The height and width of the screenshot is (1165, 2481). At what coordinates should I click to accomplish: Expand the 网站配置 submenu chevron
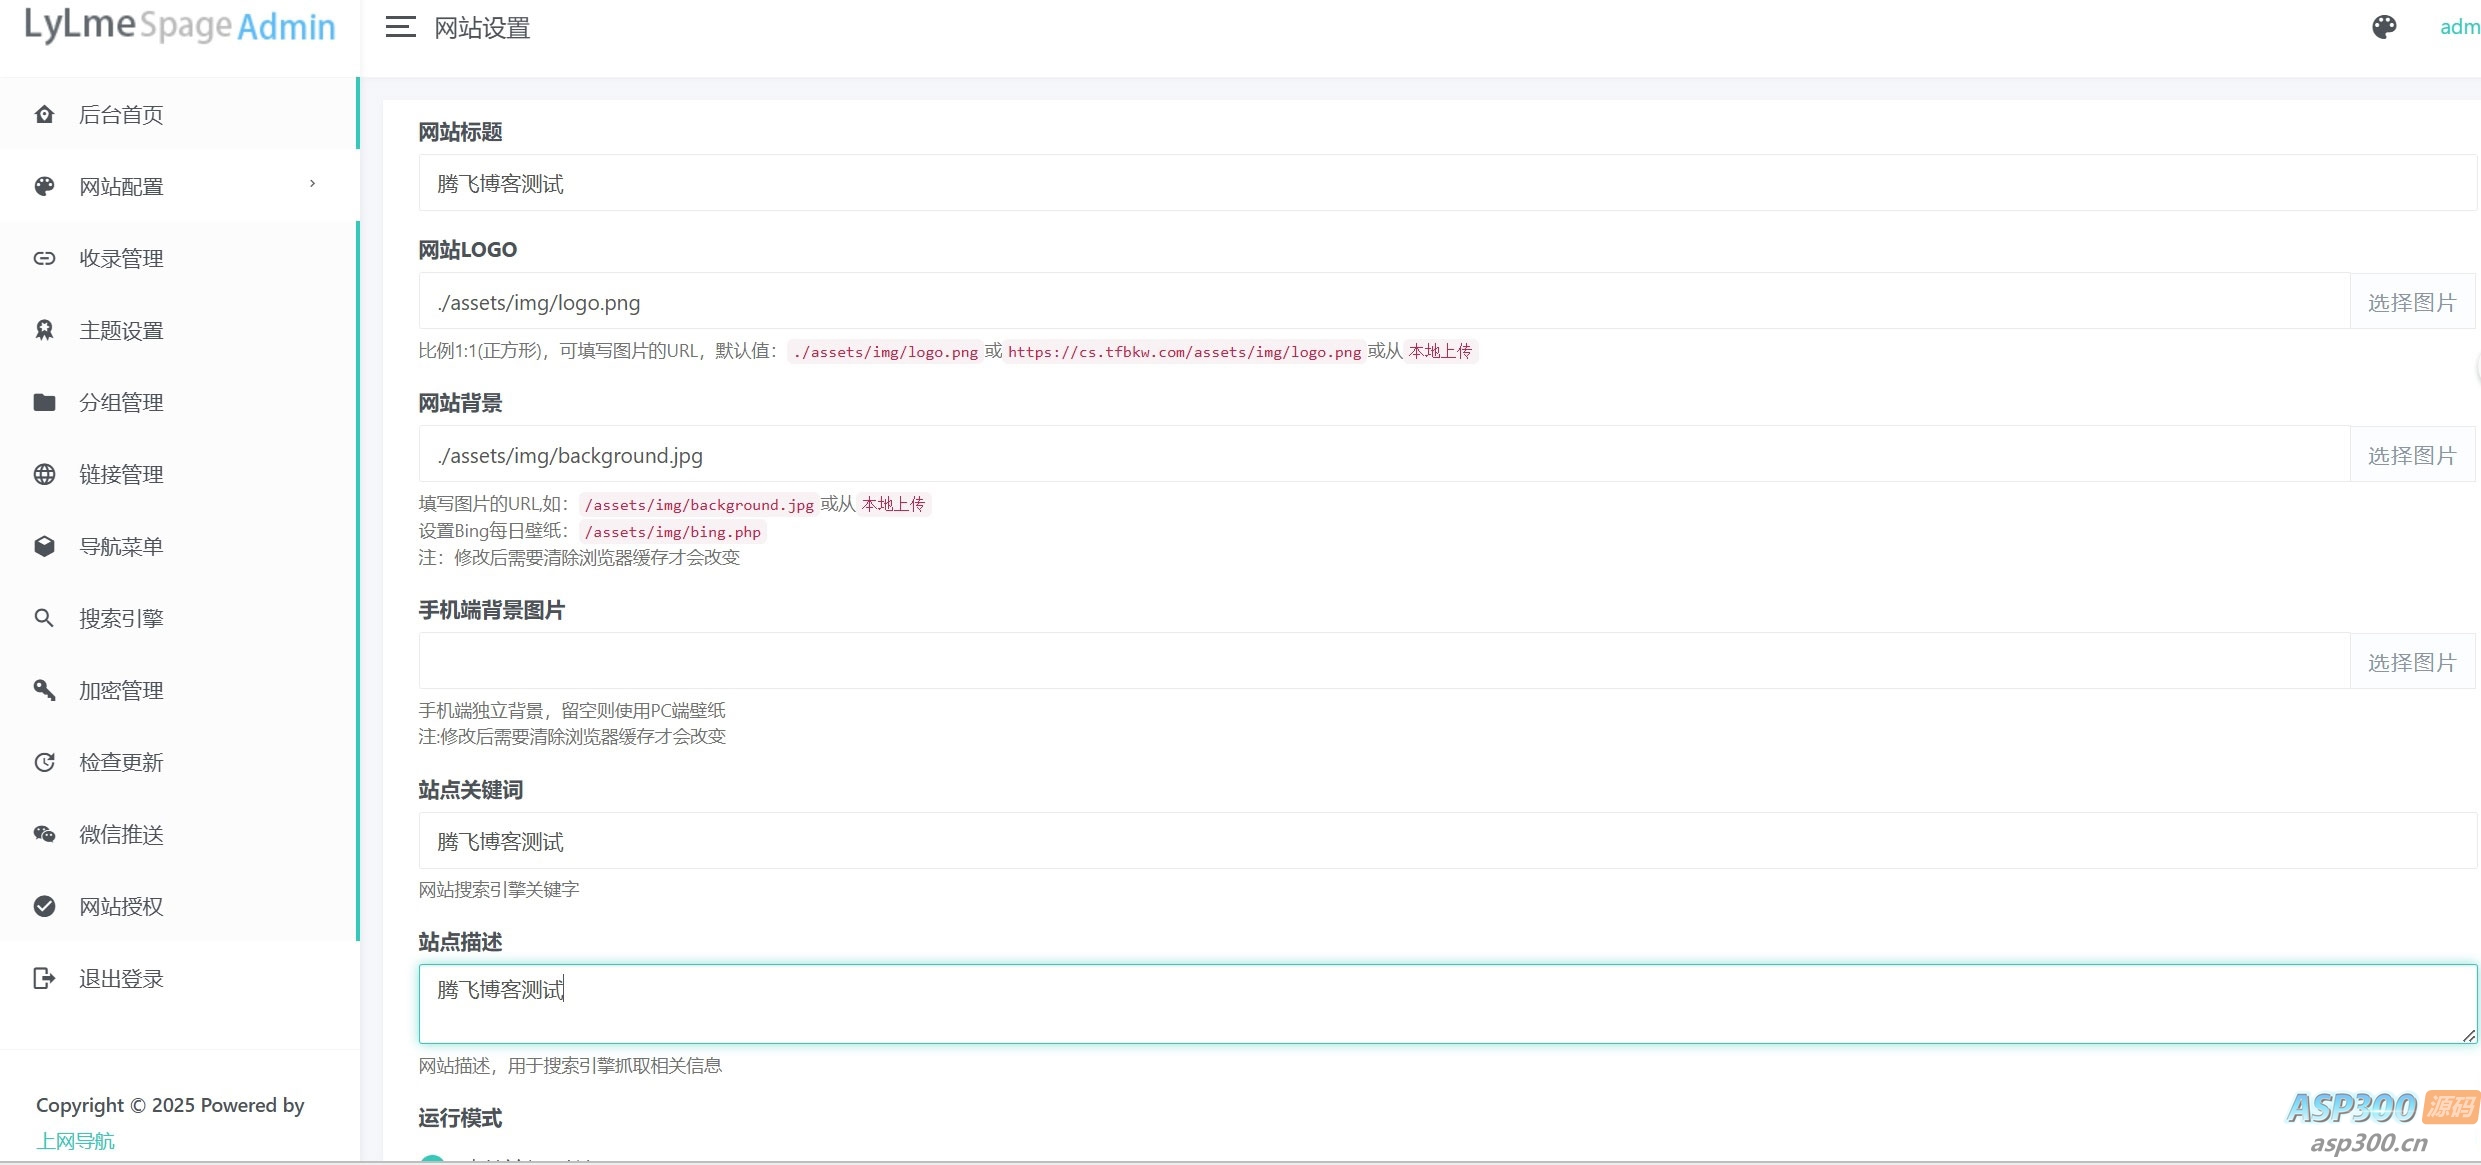point(312,184)
